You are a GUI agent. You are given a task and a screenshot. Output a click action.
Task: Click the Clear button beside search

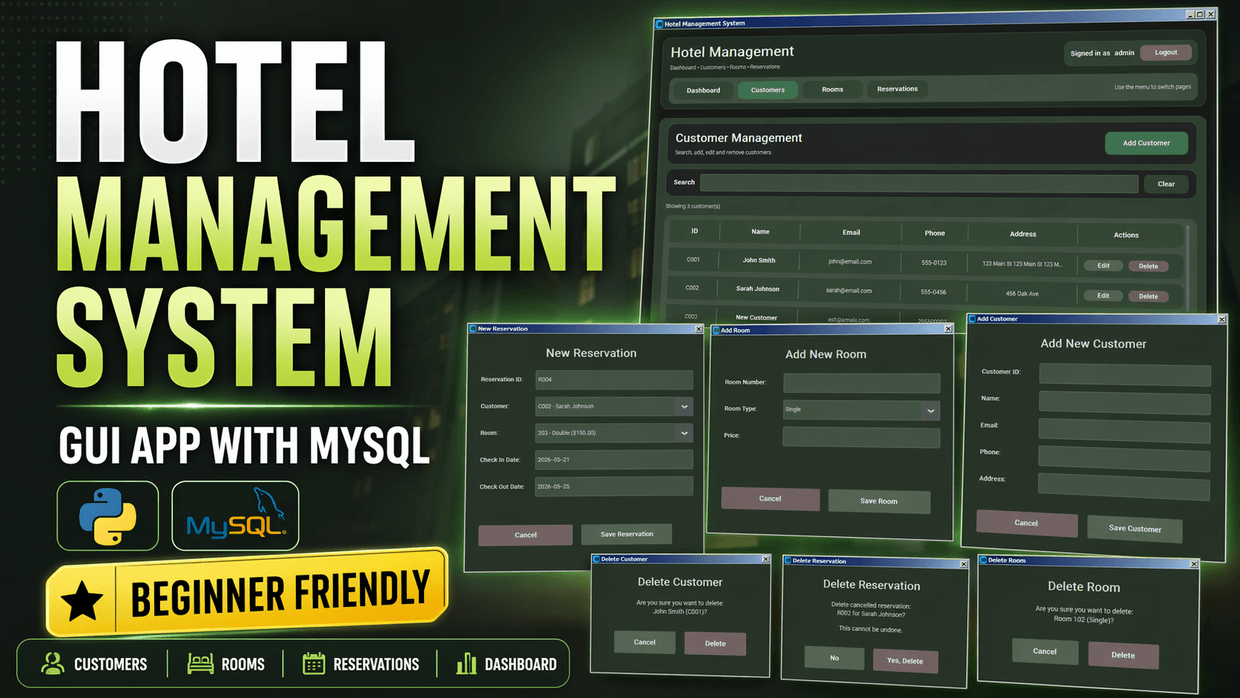click(x=1166, y=184)
